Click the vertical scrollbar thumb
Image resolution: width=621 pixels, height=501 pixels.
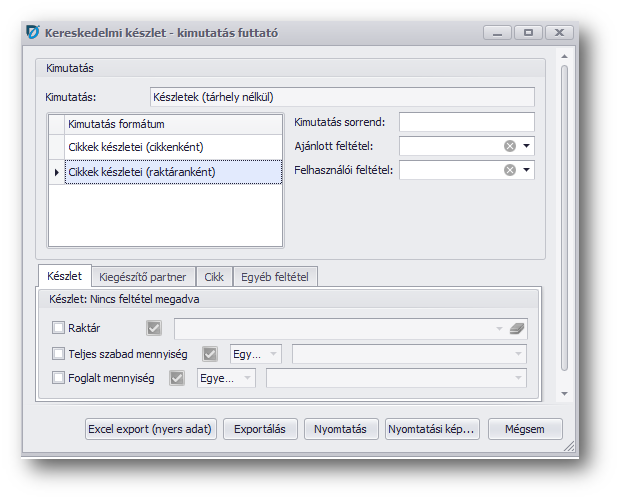[x=564, y=218]
